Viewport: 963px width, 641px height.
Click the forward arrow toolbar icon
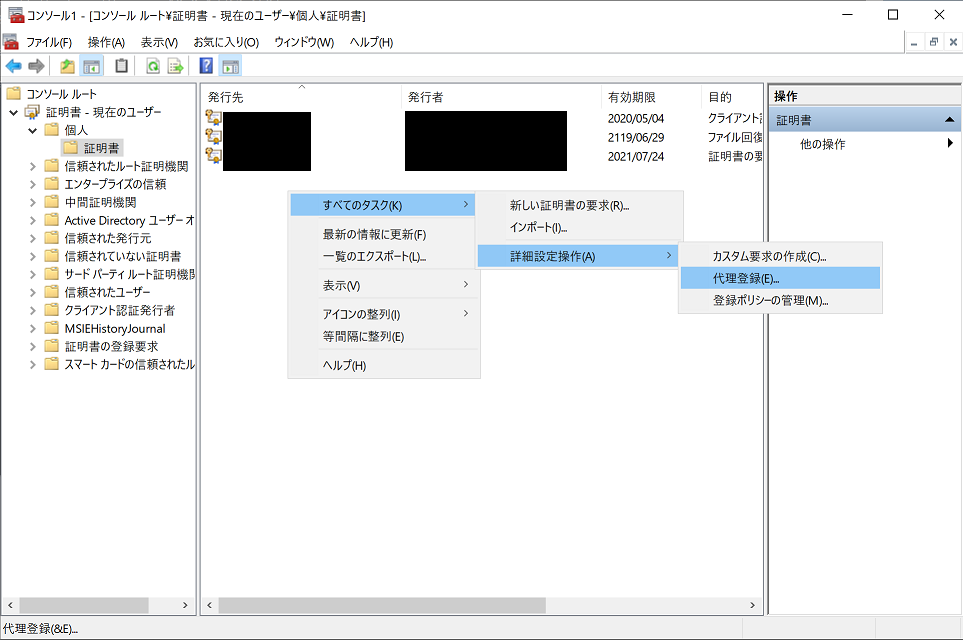pyautogui.click(x=36, y=66)
